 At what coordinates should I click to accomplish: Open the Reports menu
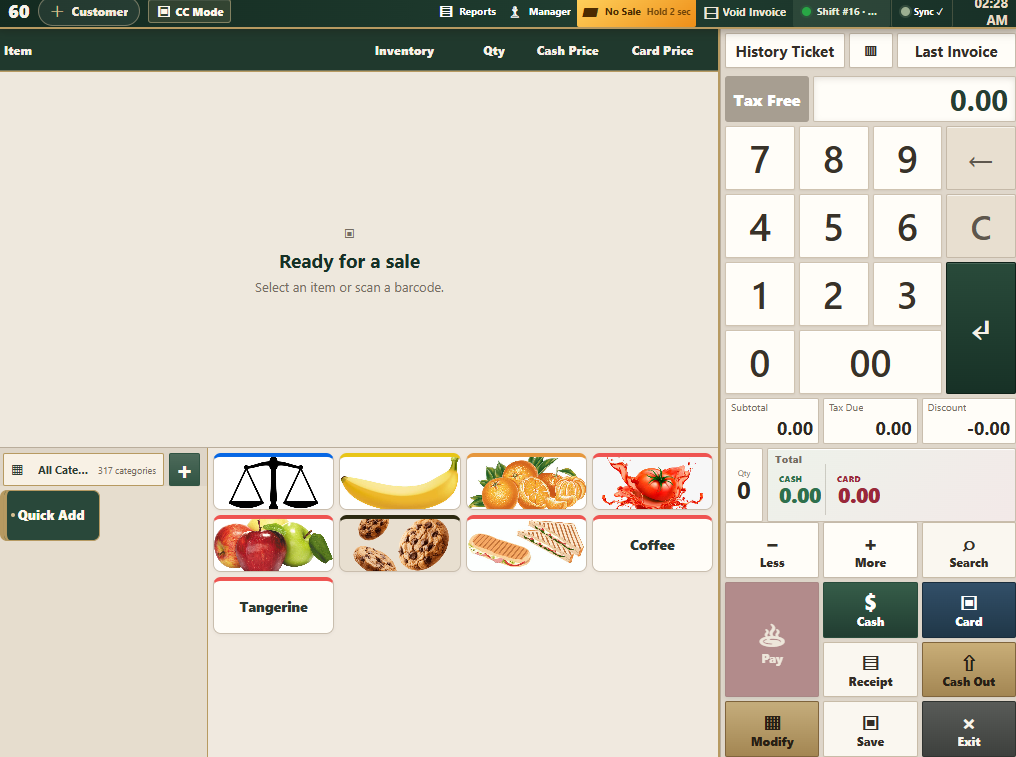468,12
